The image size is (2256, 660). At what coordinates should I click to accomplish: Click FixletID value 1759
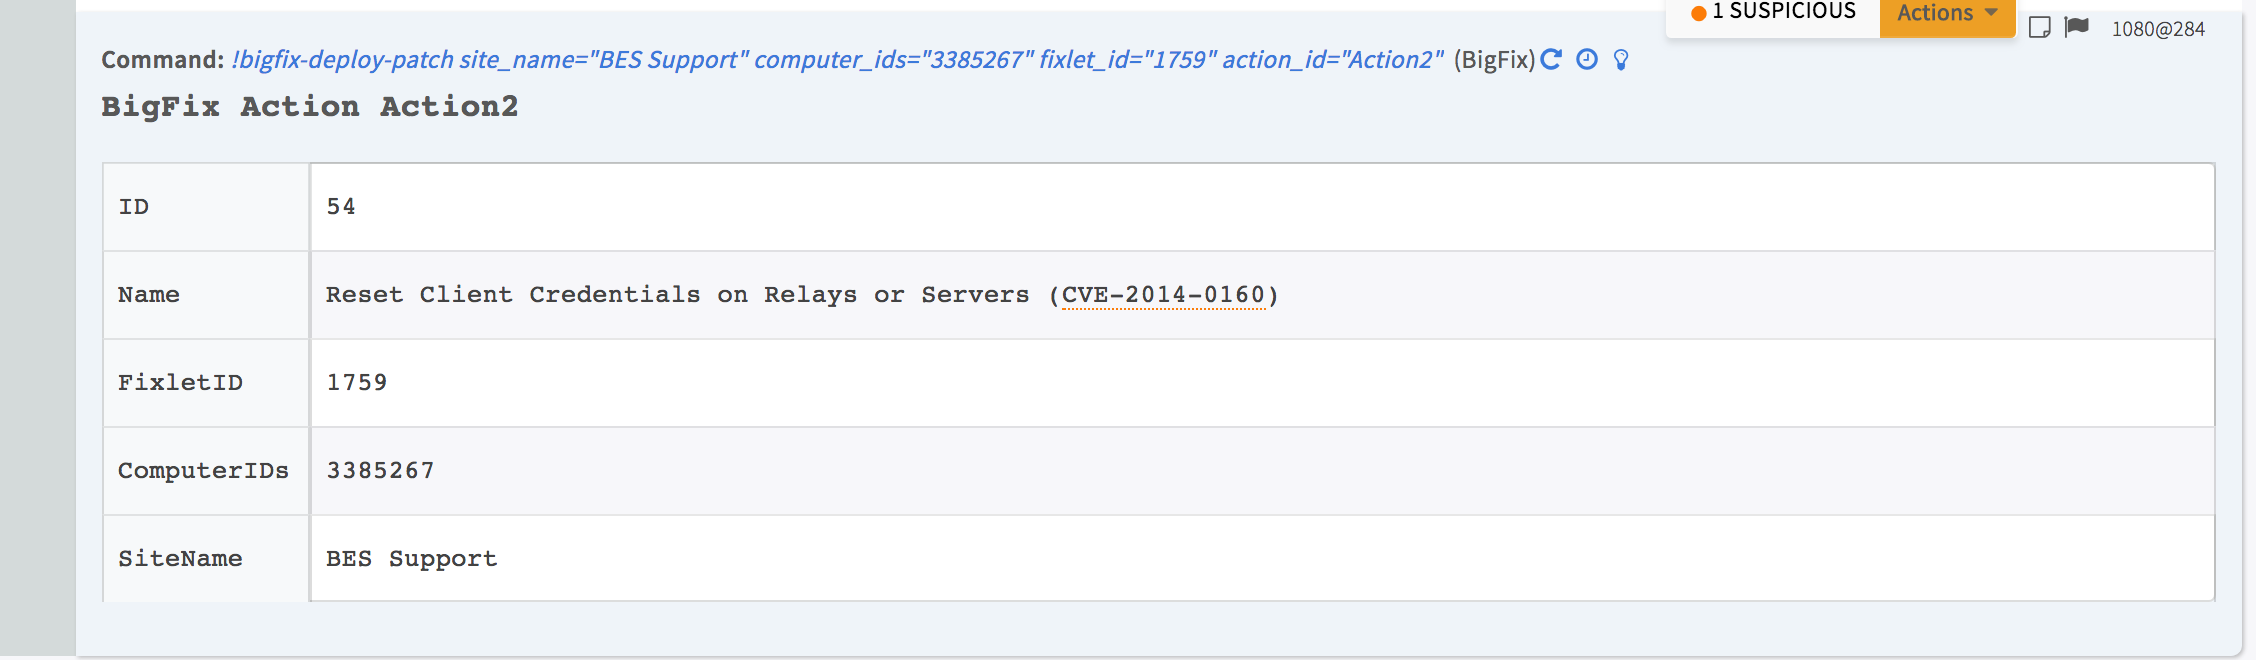pyautogui.click(x=357, y=383)
